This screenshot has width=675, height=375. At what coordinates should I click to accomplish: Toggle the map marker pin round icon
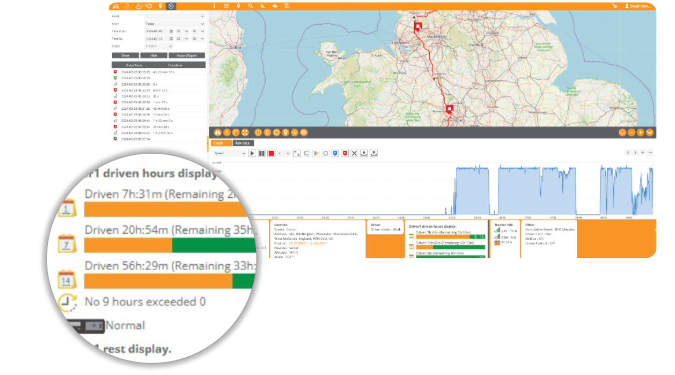pos(285,133)
